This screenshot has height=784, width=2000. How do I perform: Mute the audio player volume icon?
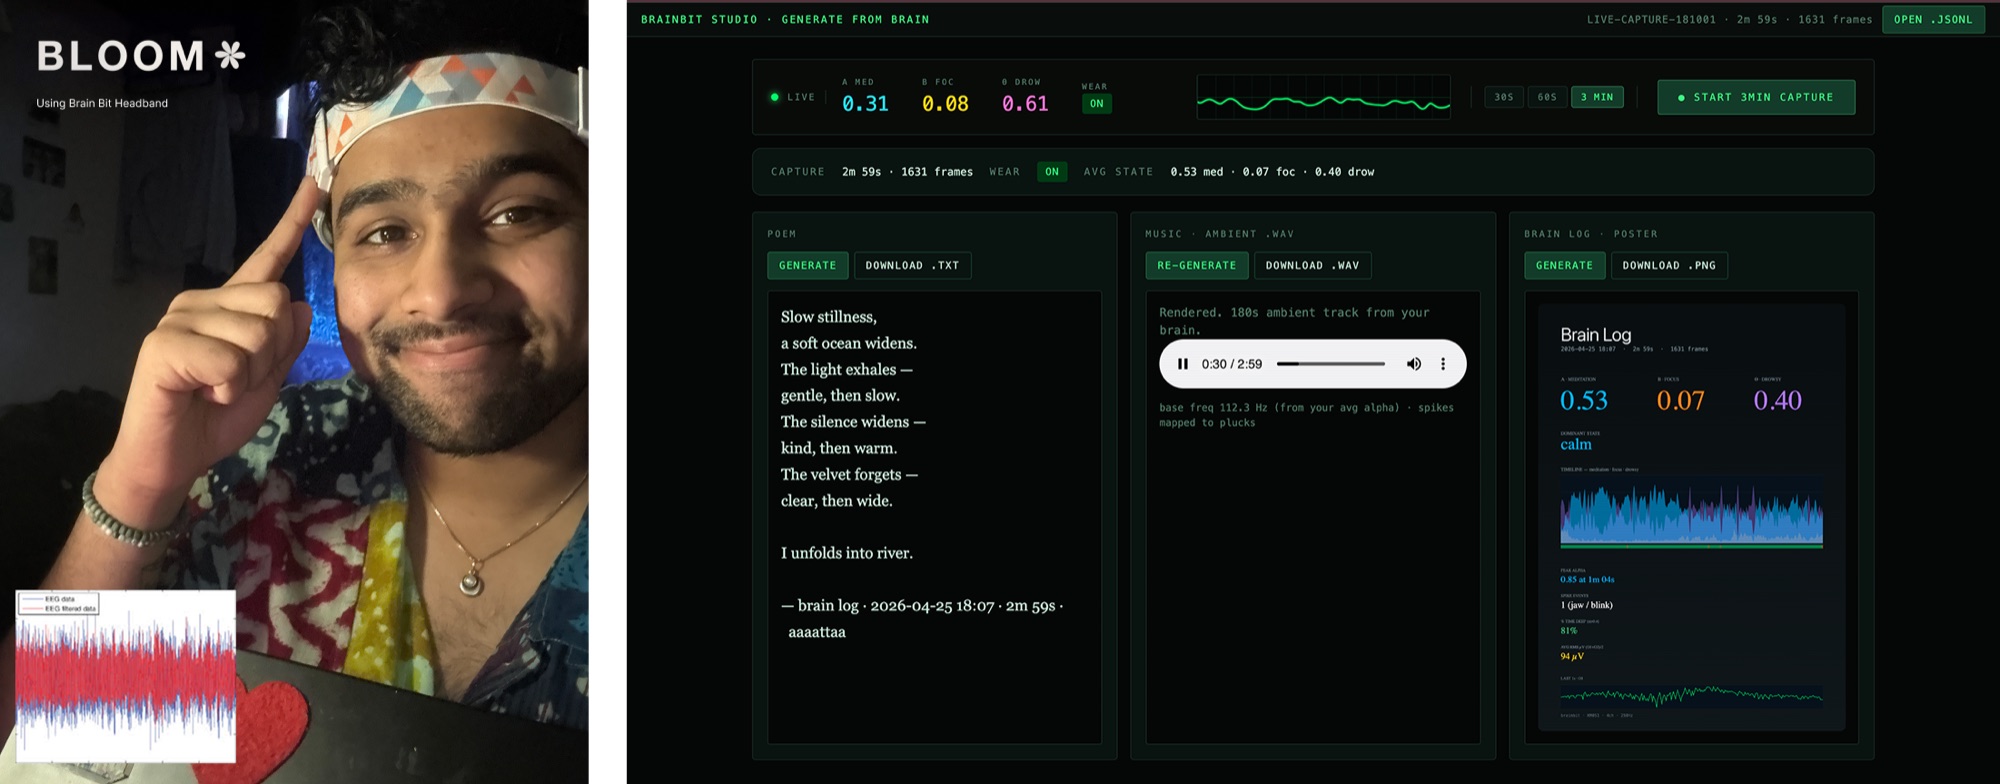click(x=1413, y=364)
